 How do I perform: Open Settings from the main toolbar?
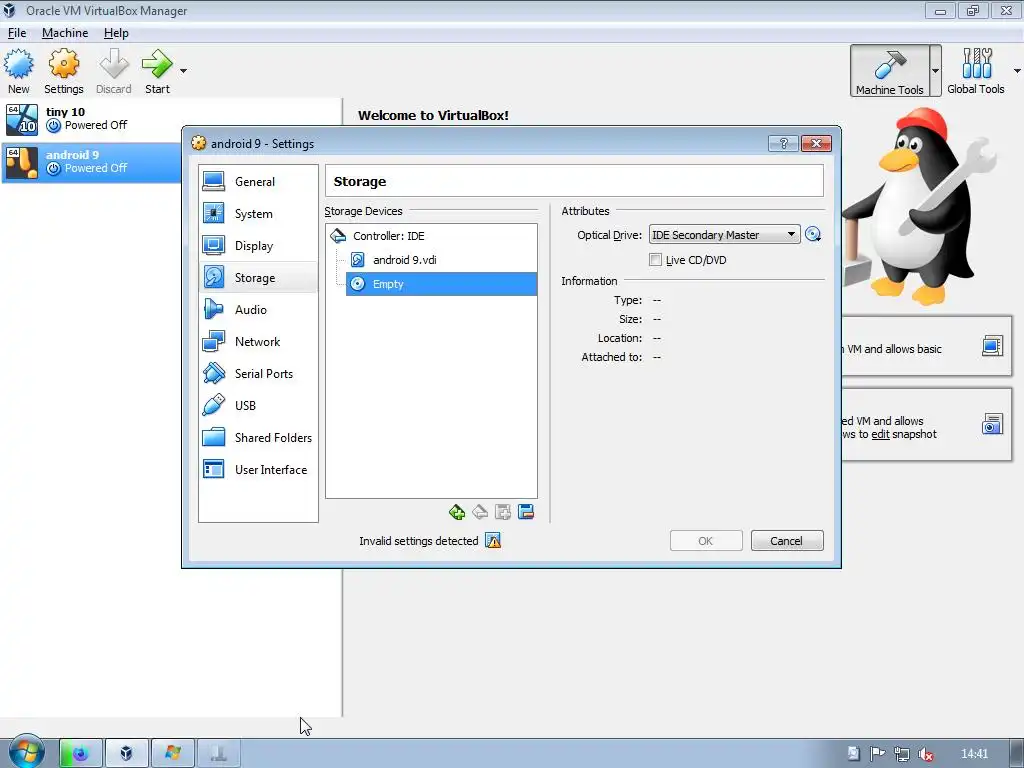pos(63,71)
